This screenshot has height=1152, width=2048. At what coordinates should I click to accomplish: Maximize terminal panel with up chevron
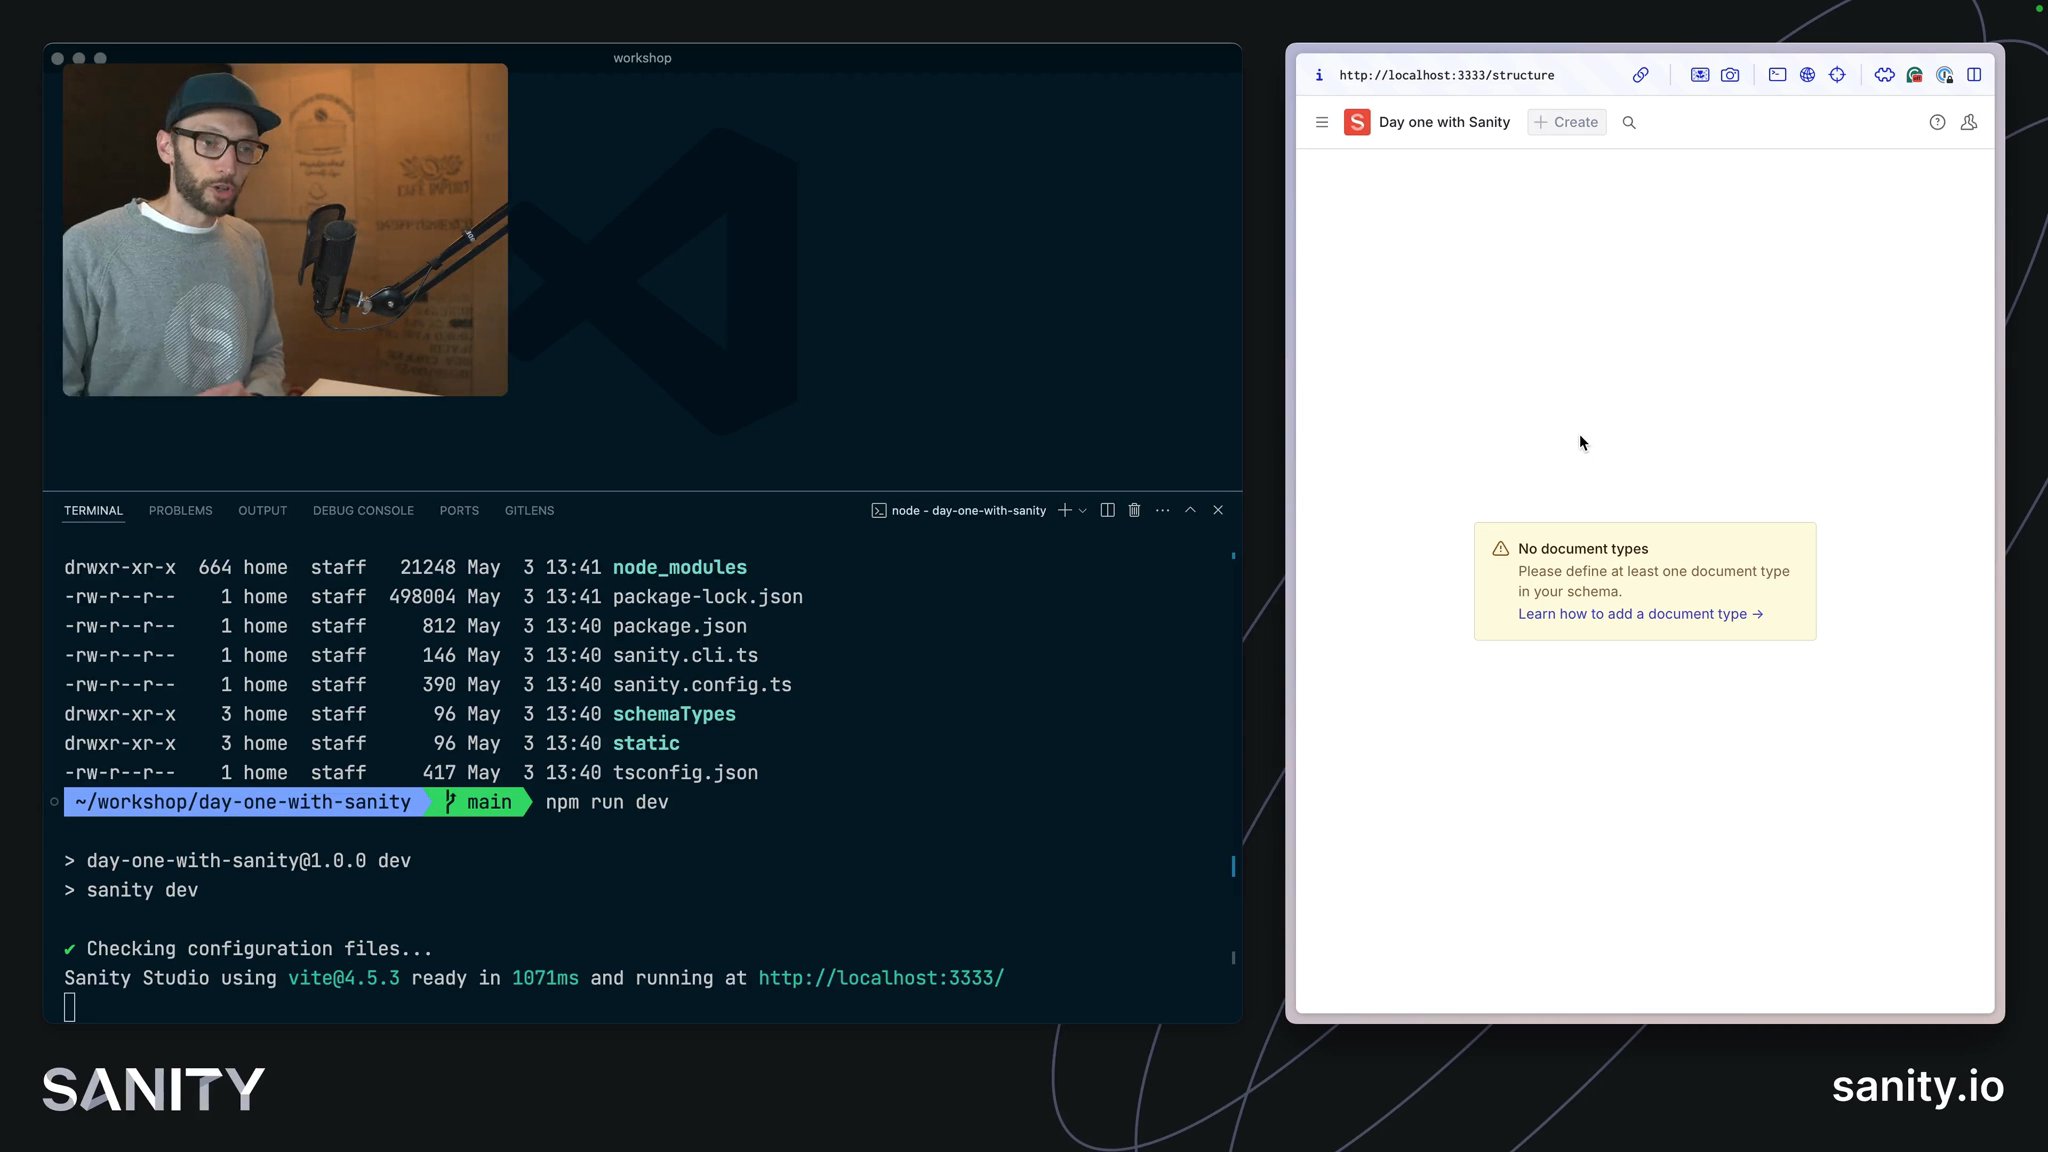tap(1190, 510)
